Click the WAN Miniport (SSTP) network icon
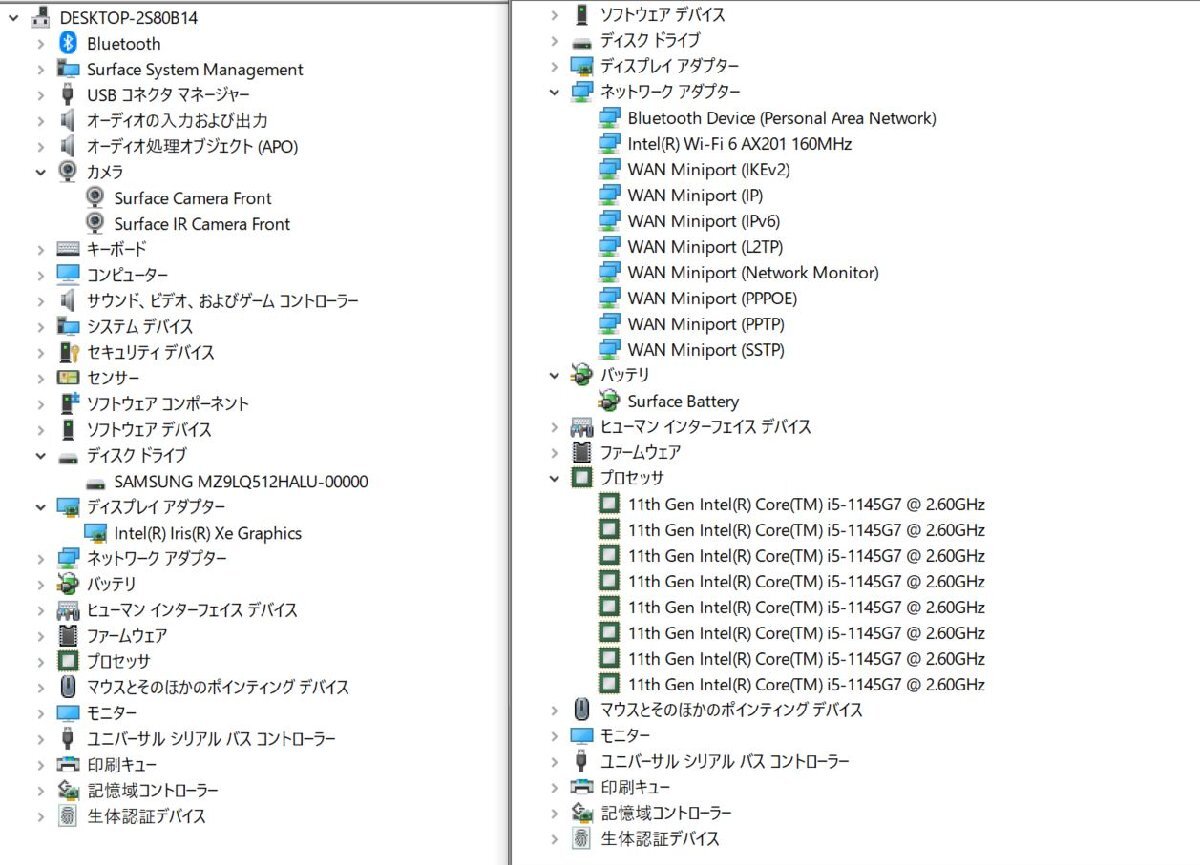 [609, 350]
